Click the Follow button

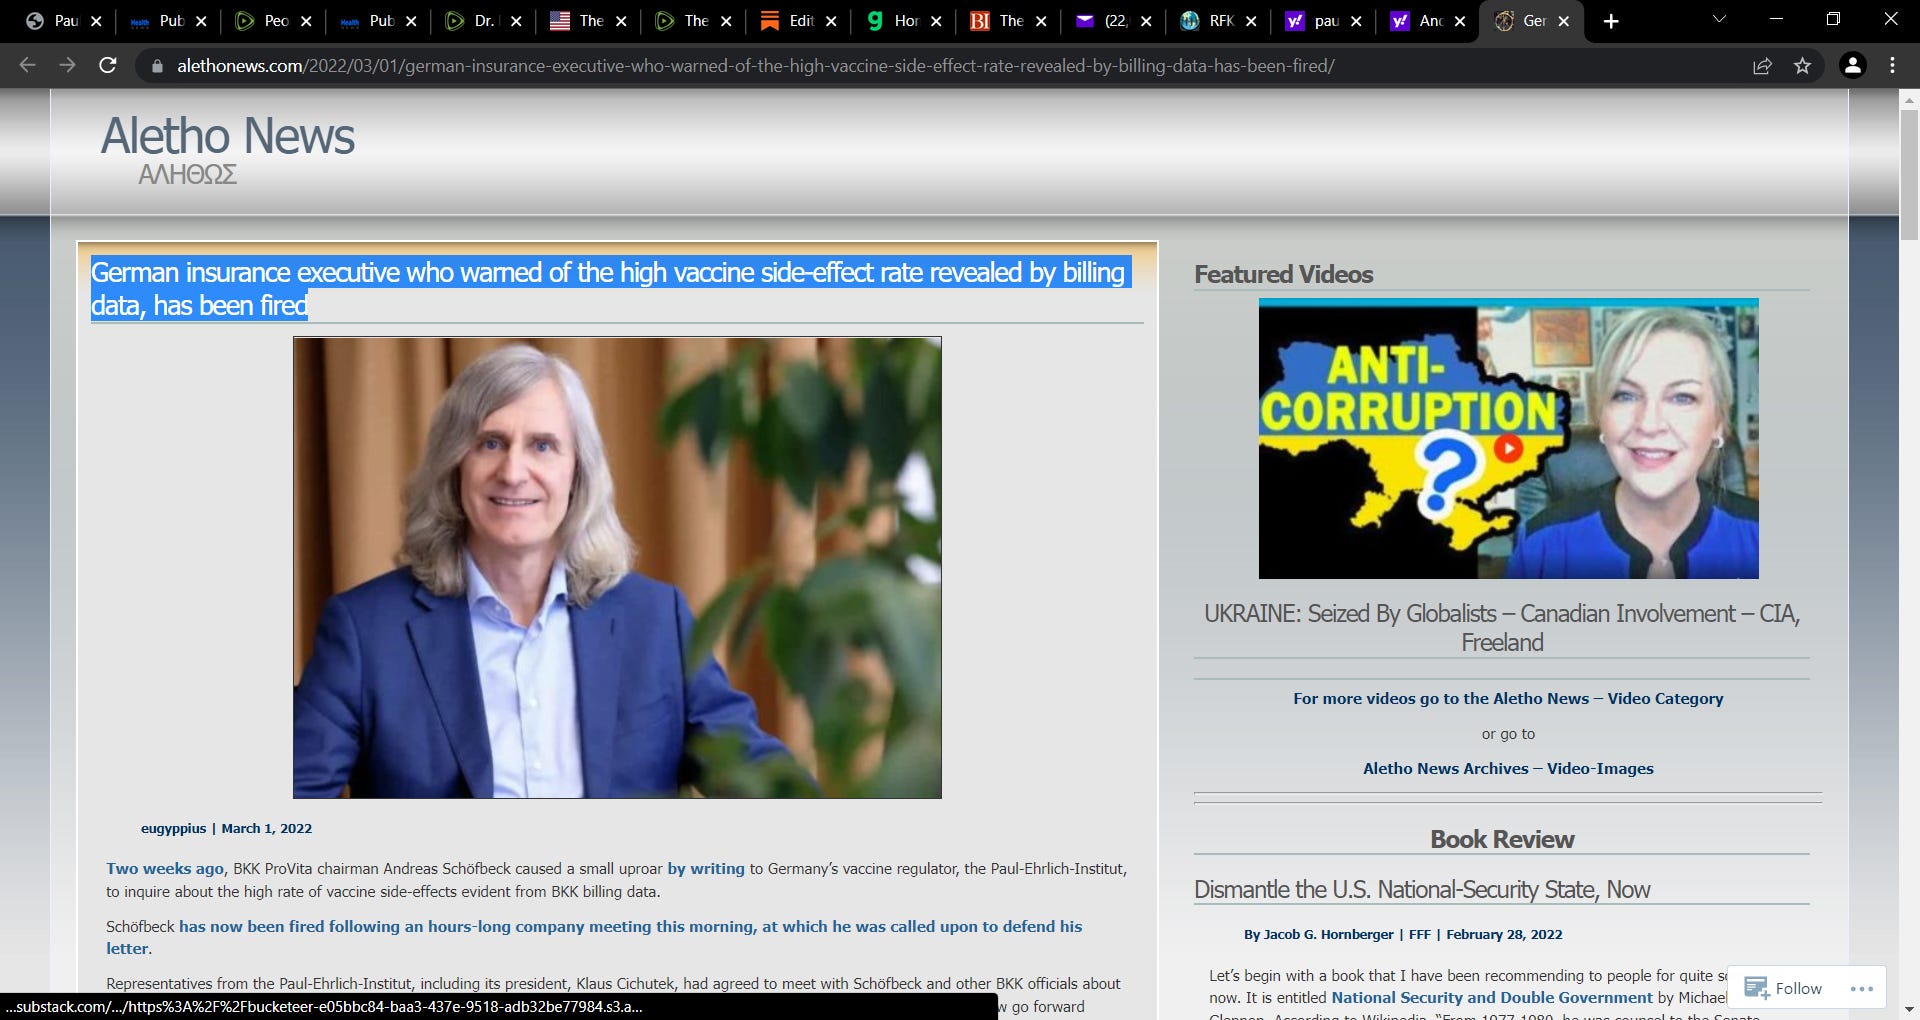tap(1783, 988)
